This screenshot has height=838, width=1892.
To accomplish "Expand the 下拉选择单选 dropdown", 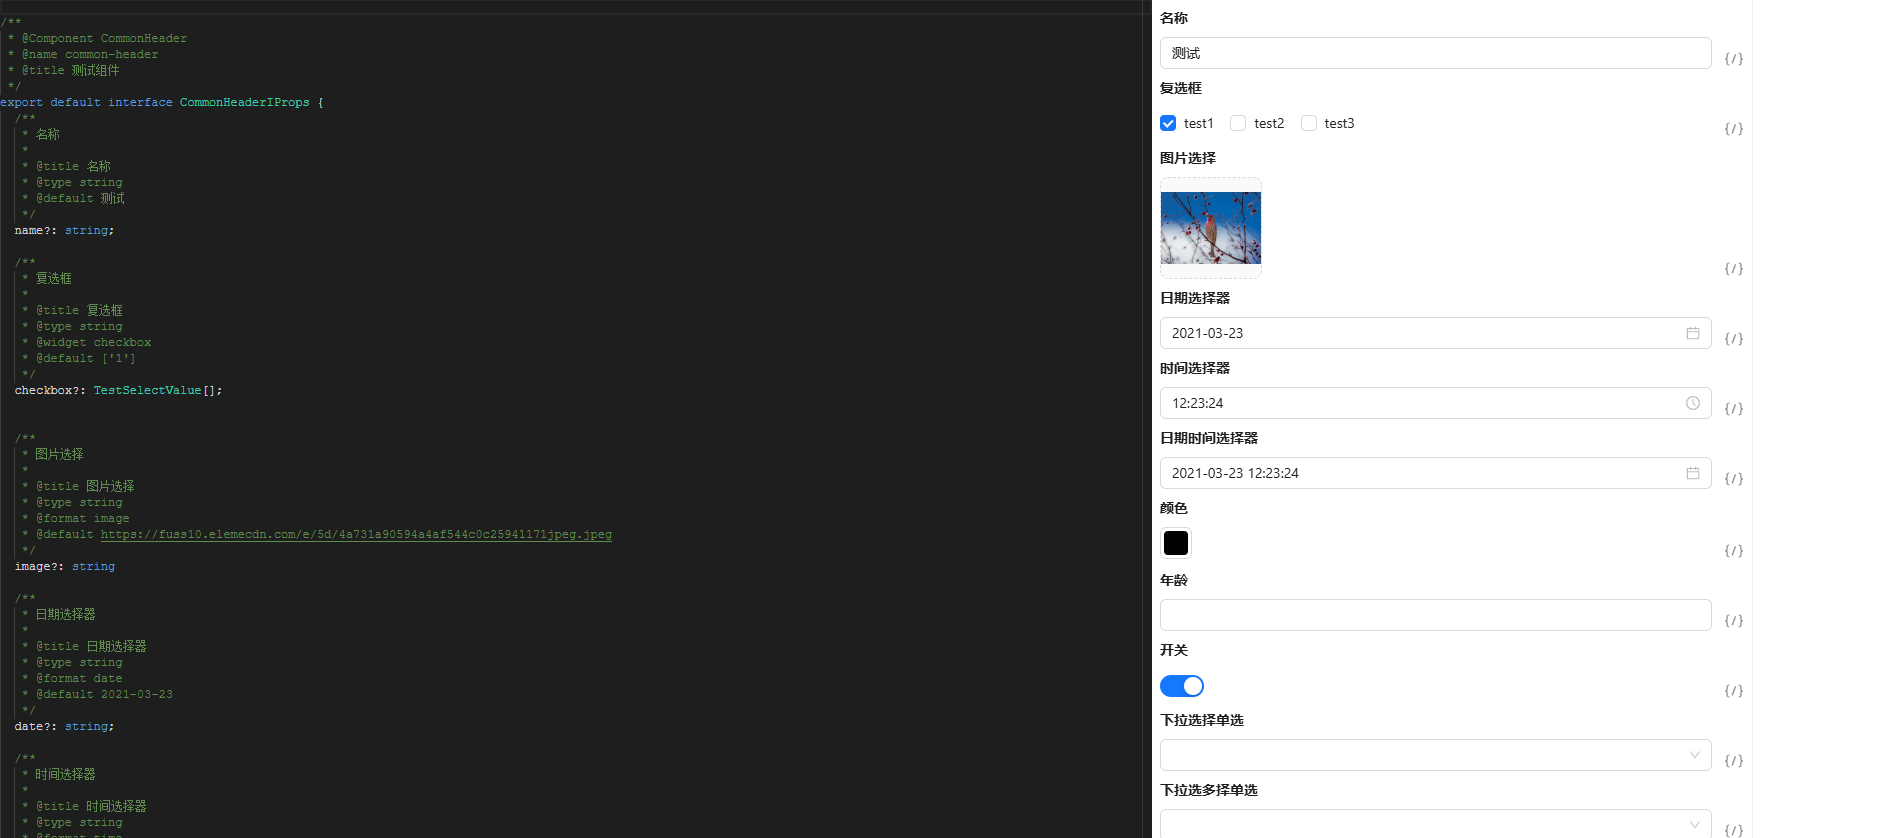I will pyautogui.click(x=1435, y=755).
